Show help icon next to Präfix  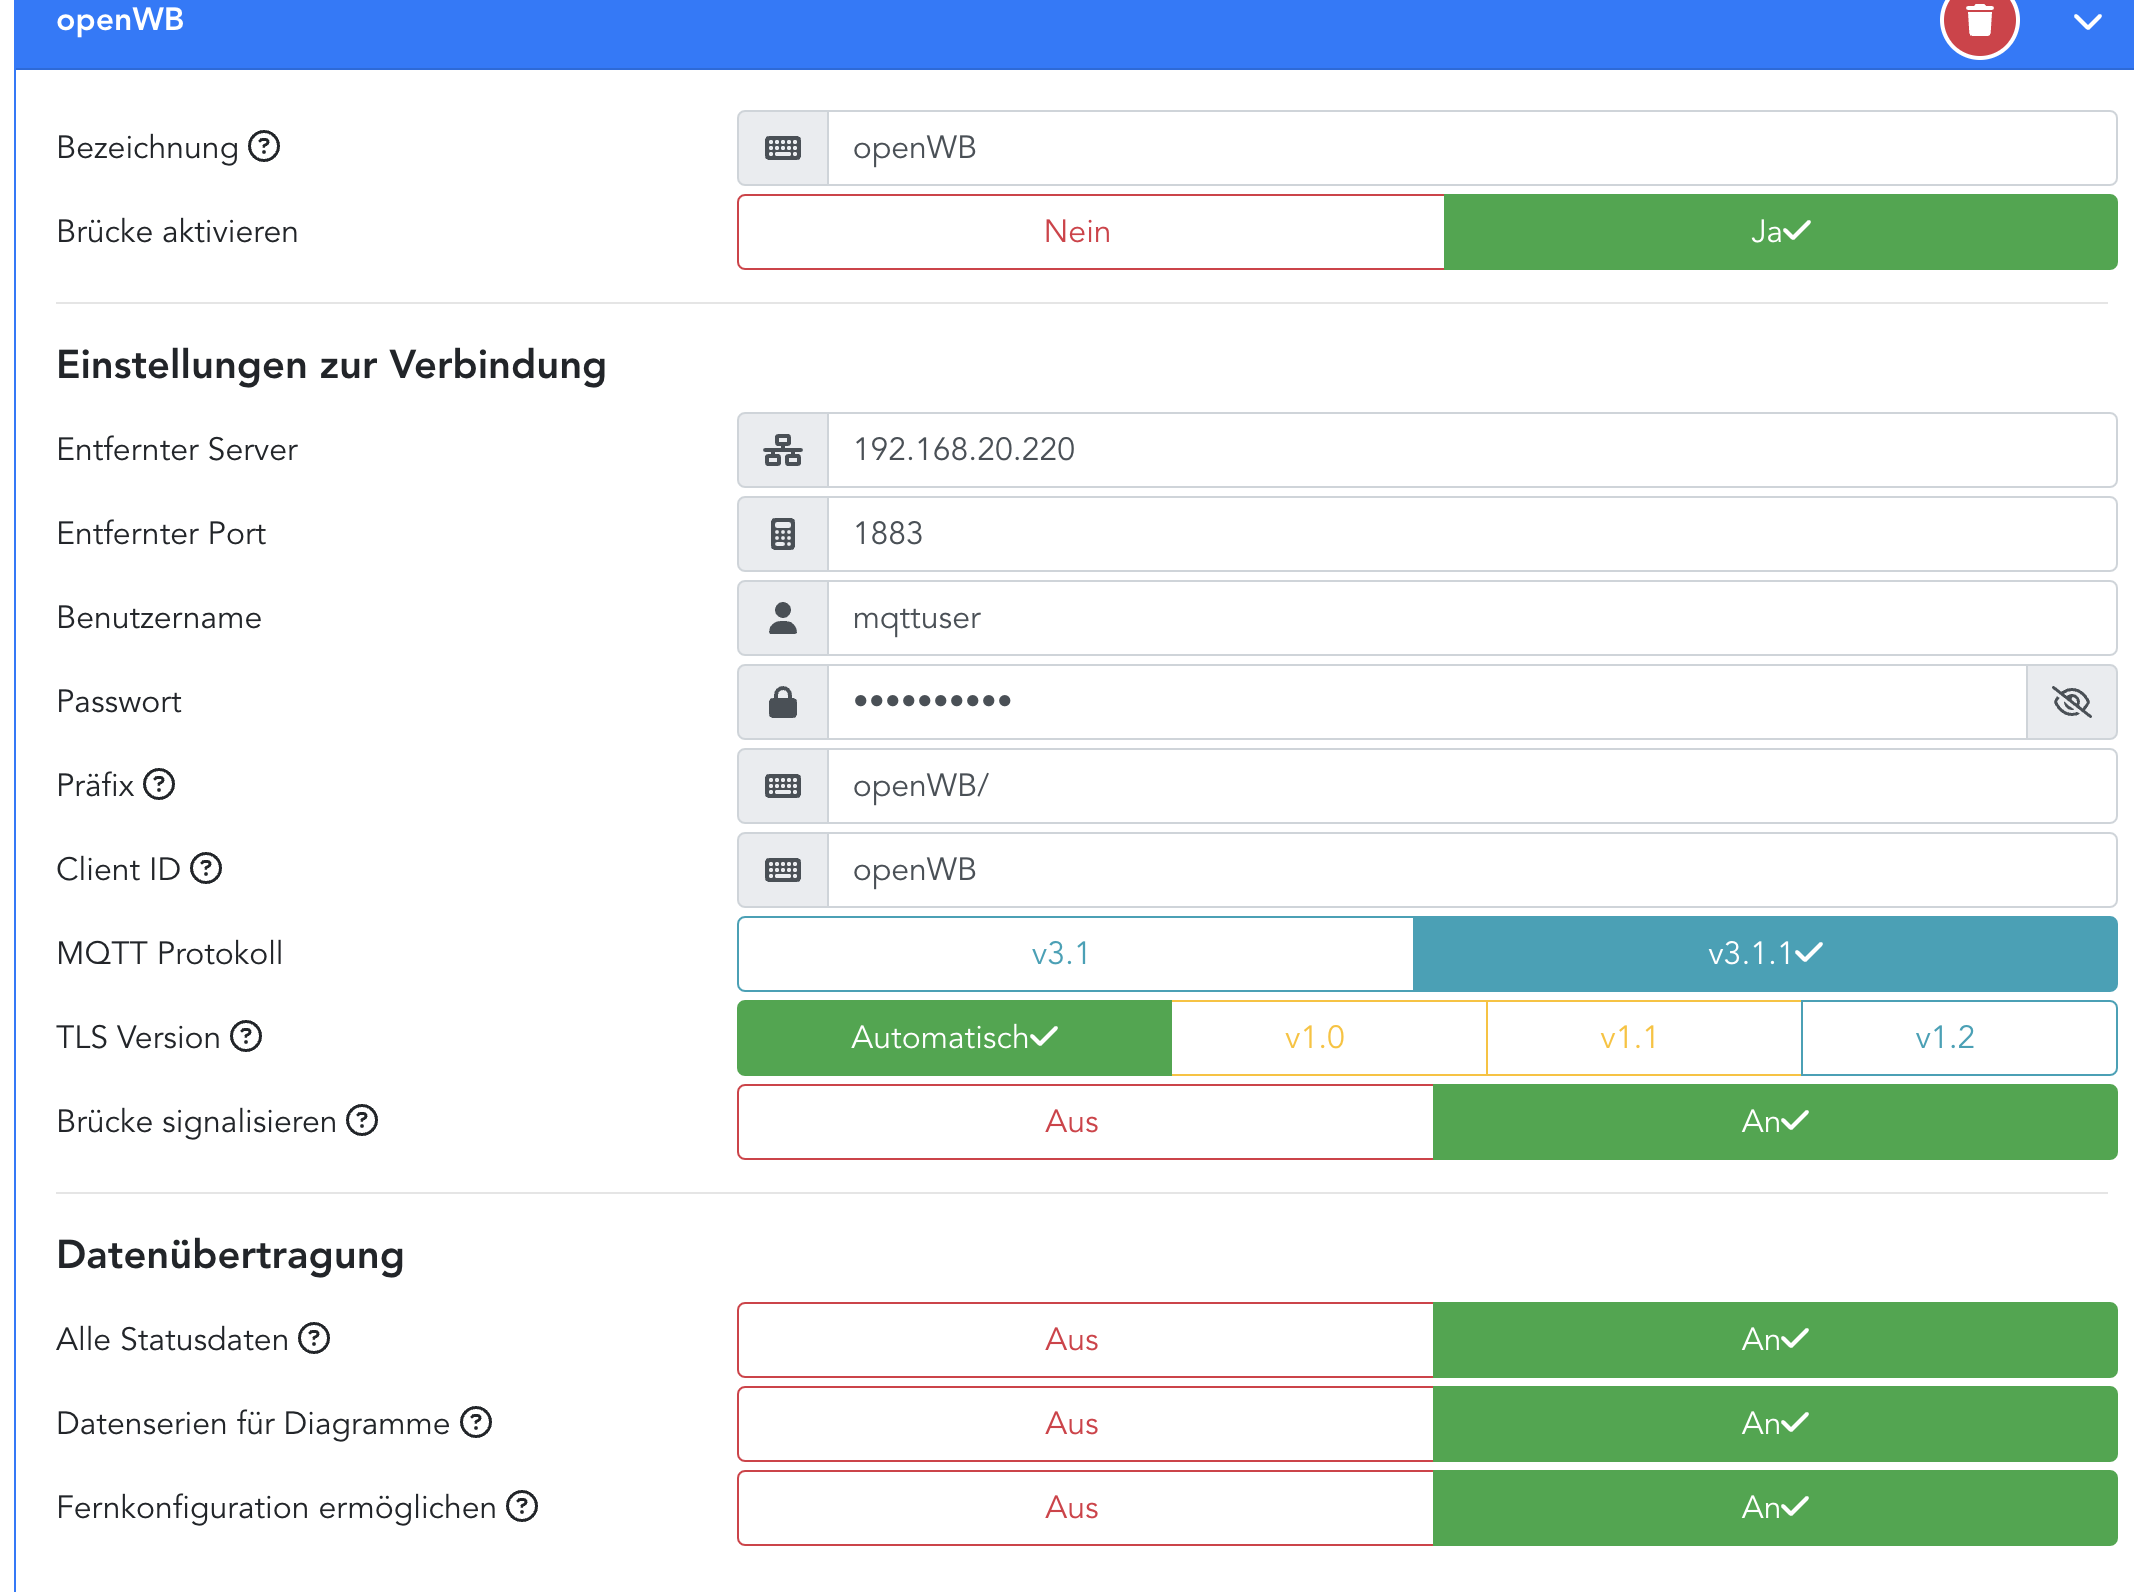(x=159, y=785)
